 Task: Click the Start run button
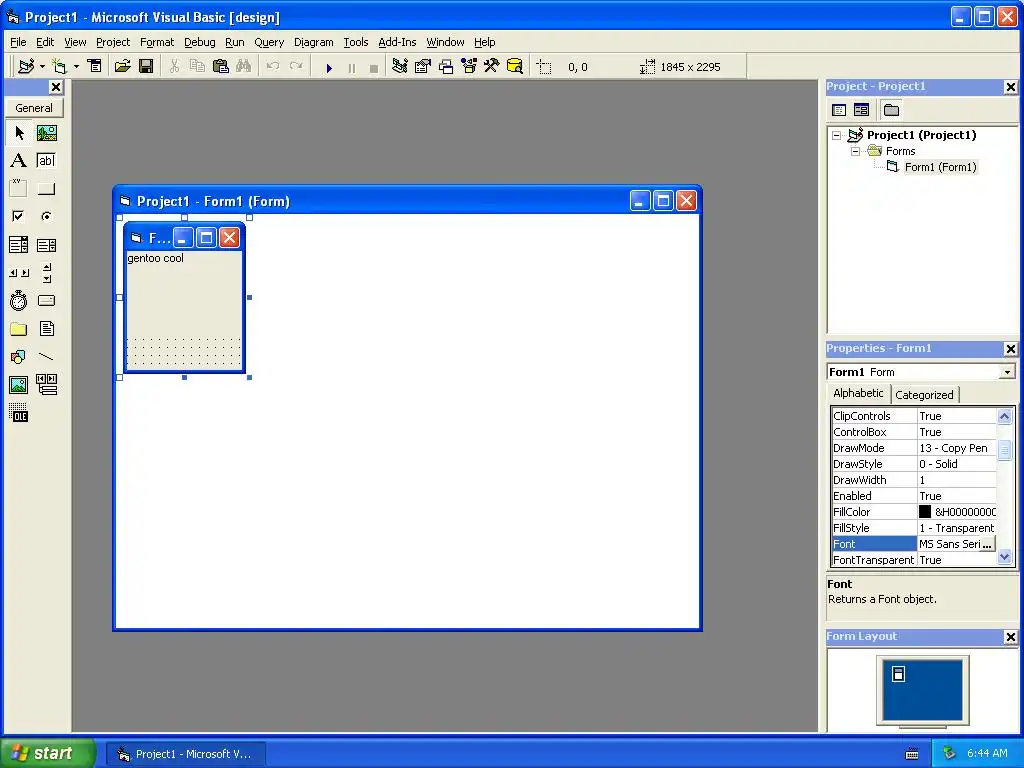(x=329, y=67)
